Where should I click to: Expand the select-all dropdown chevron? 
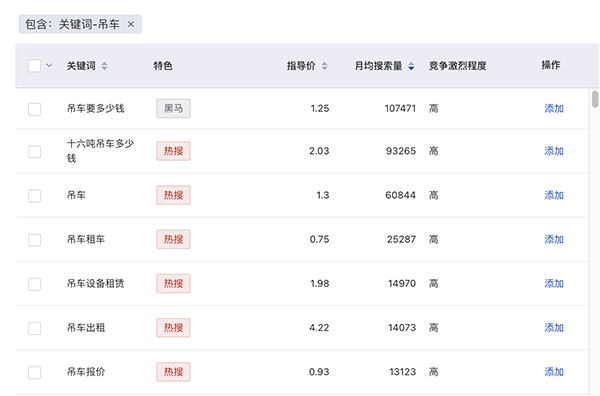pos(49,65)
